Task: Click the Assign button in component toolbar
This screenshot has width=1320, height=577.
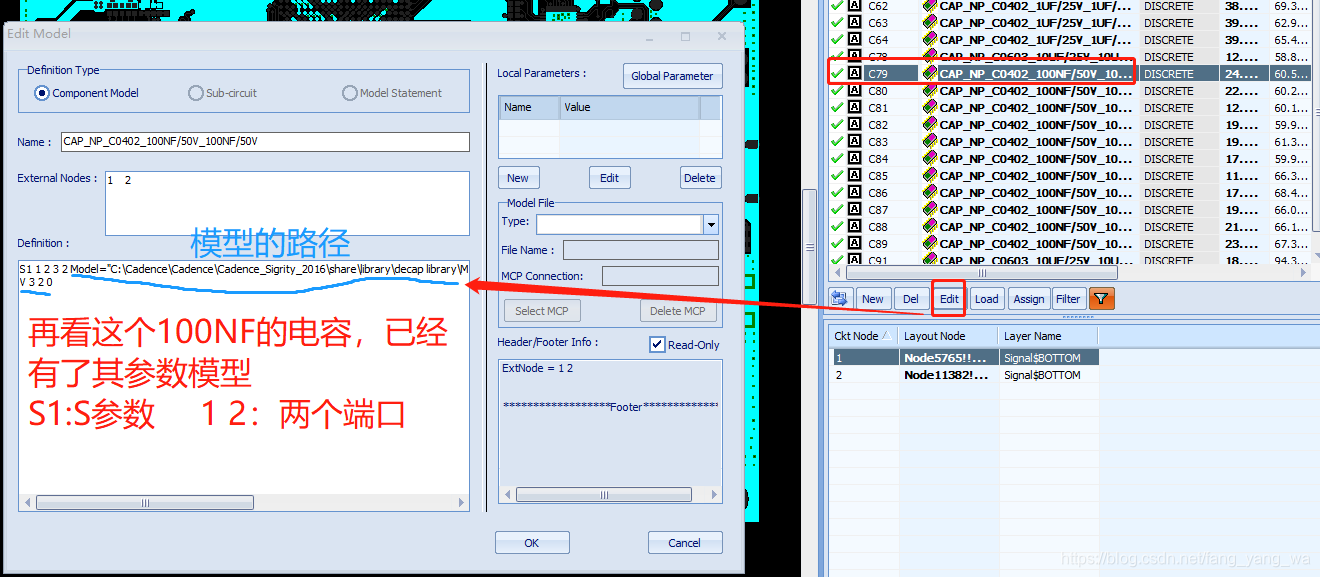Action: [x=1028, y=298]
